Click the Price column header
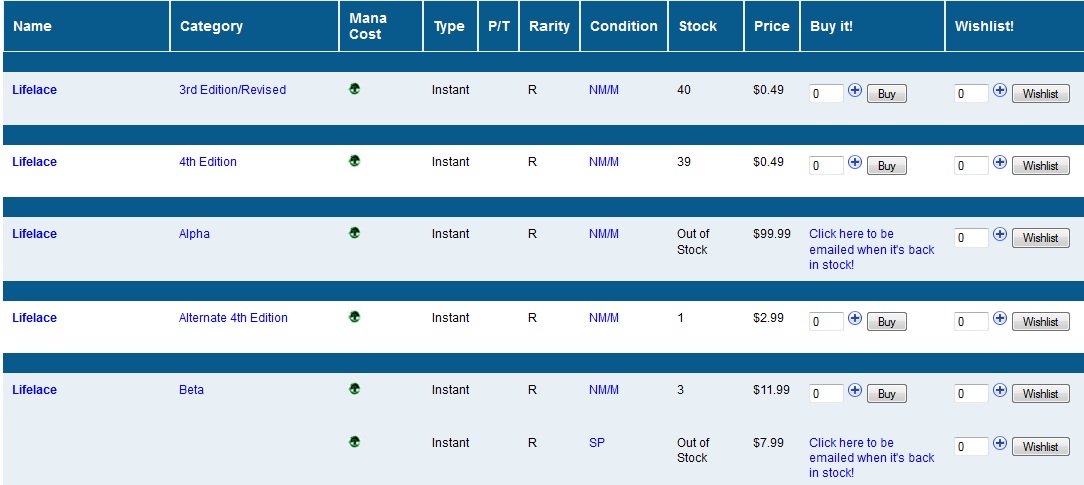The width and height of the screenshot is (1084, 485). tap(771, 26)
